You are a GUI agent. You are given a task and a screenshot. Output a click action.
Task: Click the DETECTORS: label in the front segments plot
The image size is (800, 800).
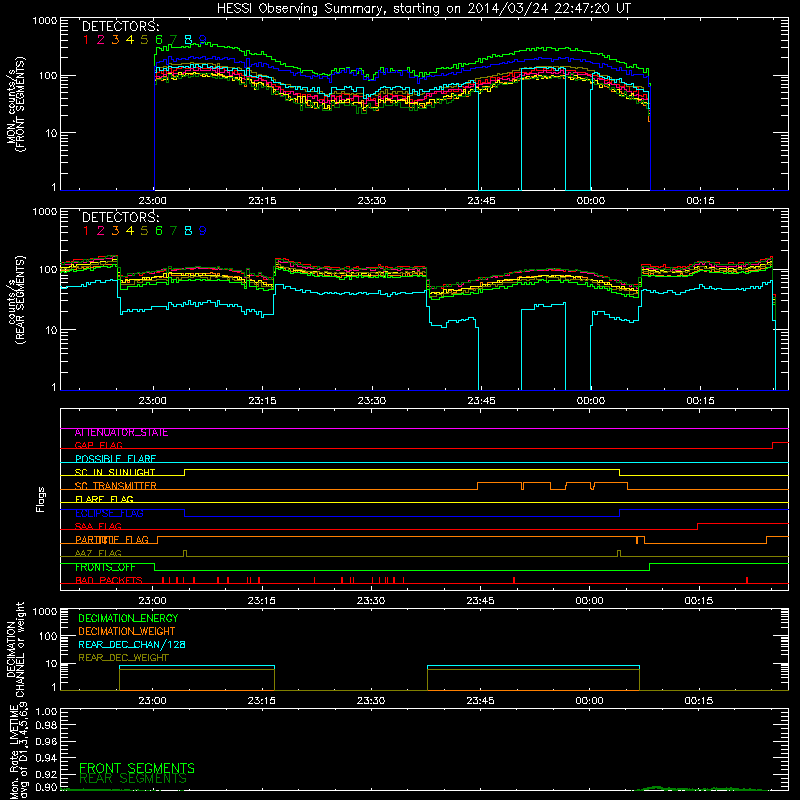[121, 26]
